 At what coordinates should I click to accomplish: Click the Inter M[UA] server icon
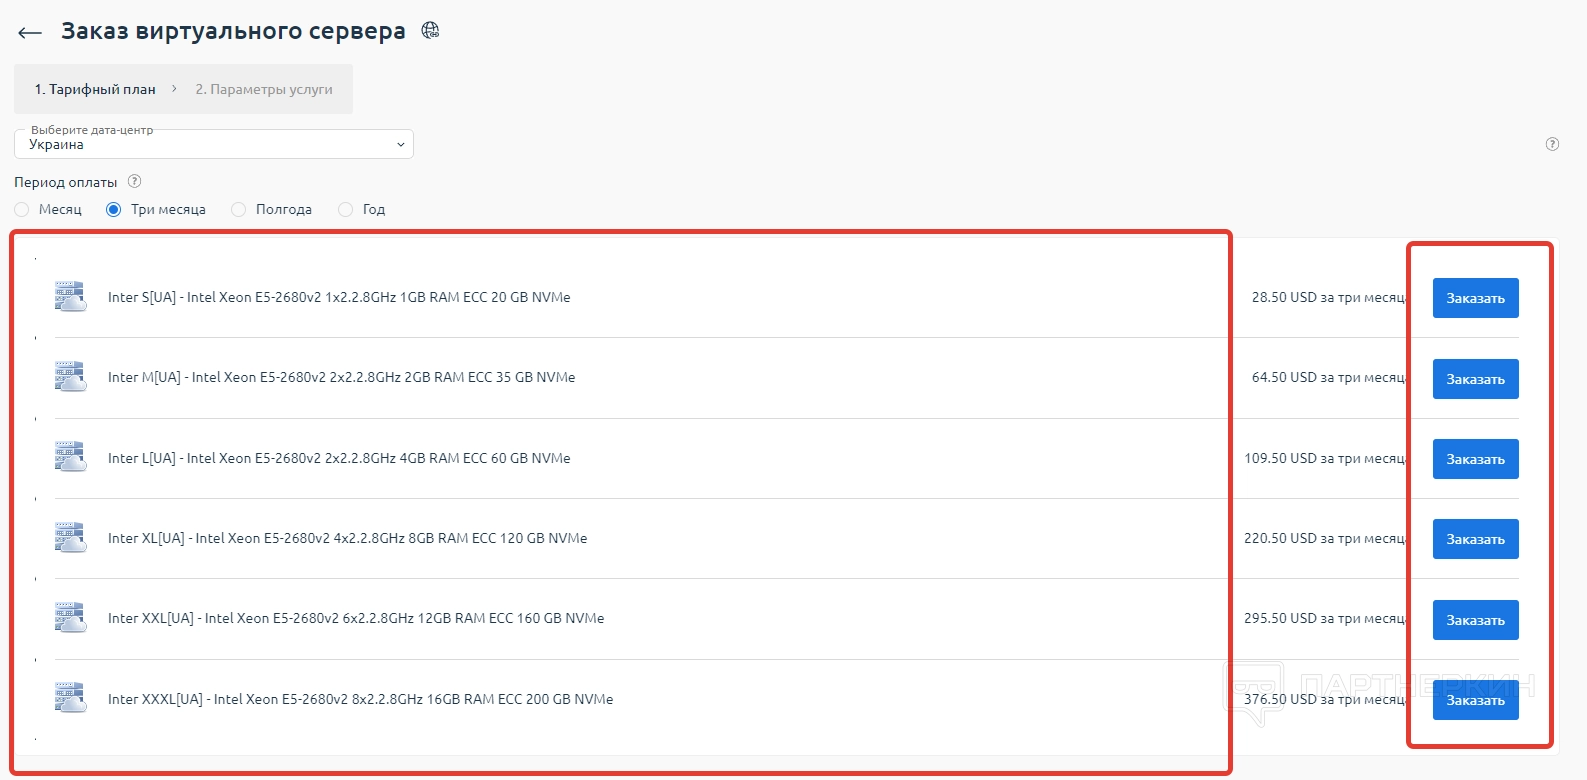pos(70,377)
